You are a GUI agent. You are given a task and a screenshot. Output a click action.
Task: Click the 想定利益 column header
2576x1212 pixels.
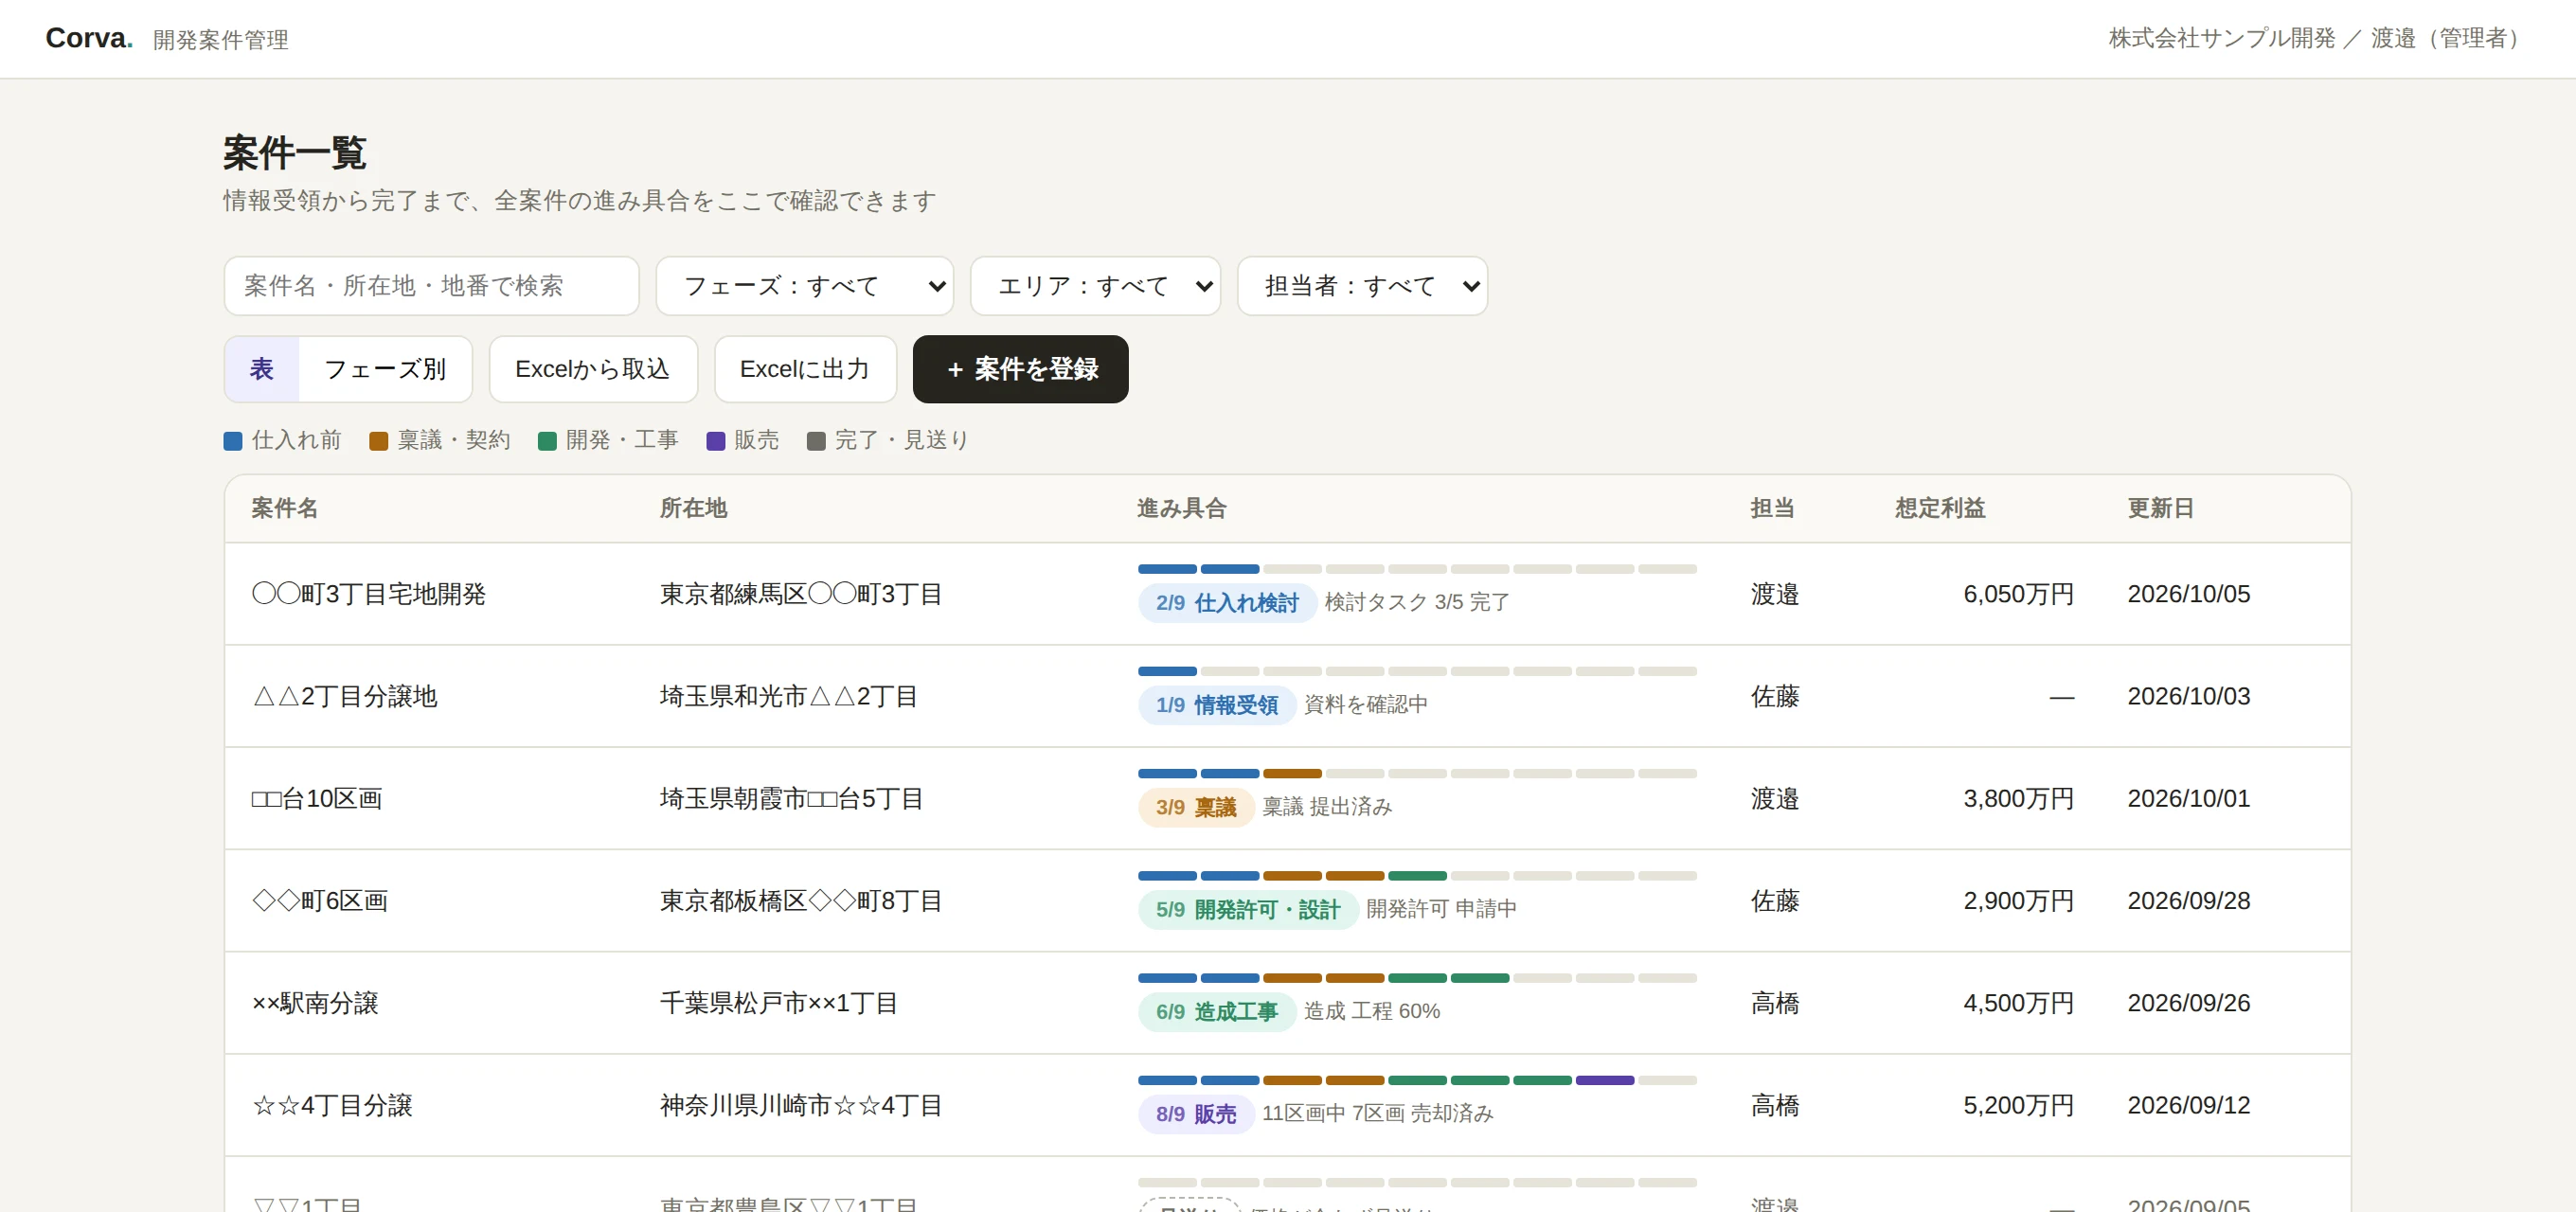pos(1940,508)
